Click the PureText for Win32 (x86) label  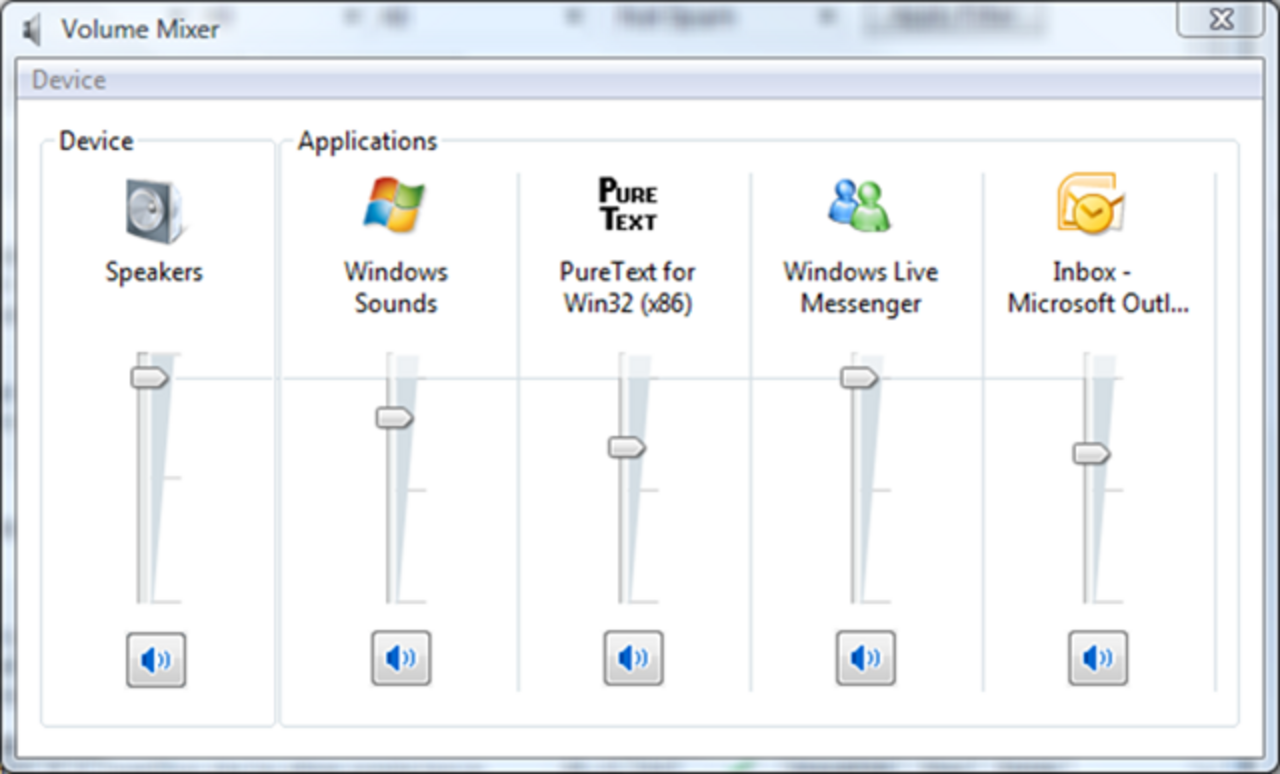pos(628,287)
